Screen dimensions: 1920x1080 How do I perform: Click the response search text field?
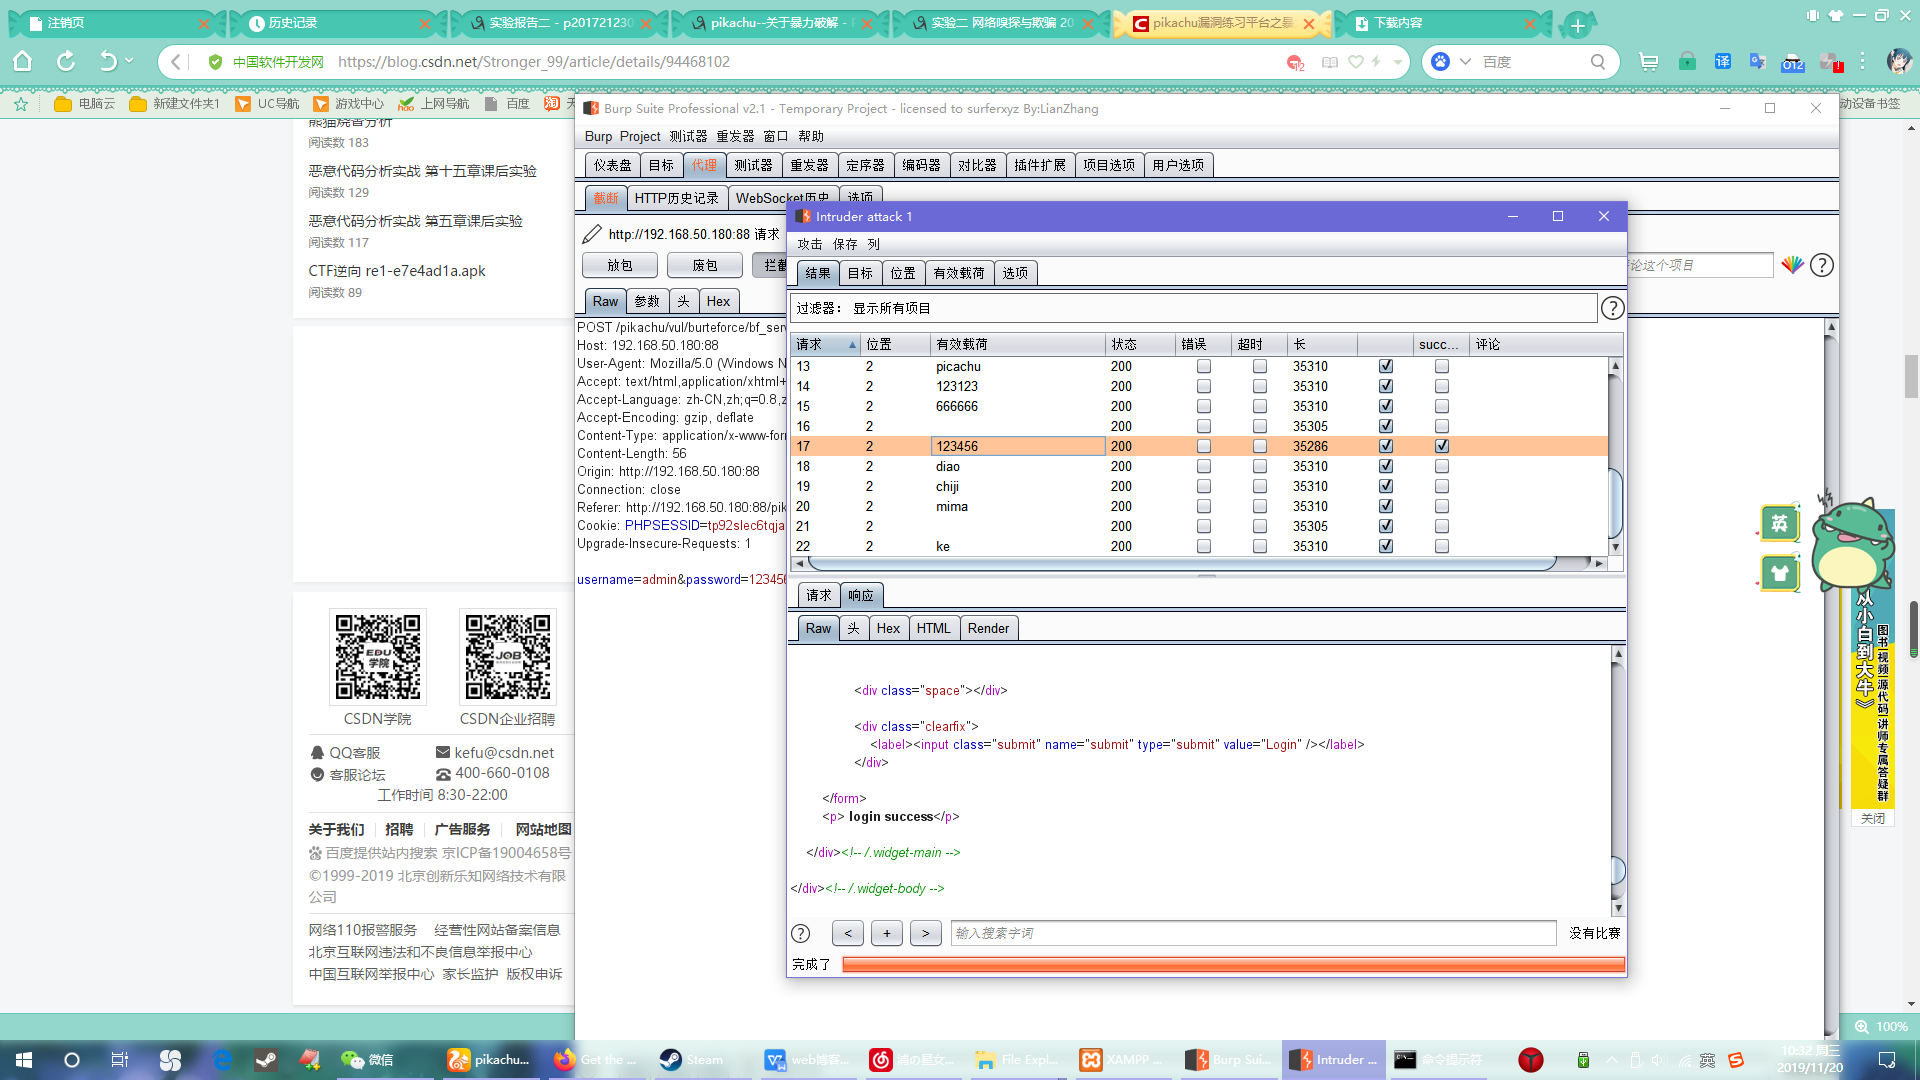(x=1252, y=933)
